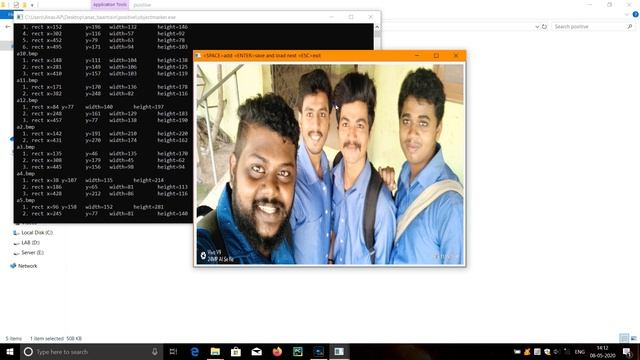Open the quick access toolbar dropdown arrow

pyautogui.click(x=32, y=5)
